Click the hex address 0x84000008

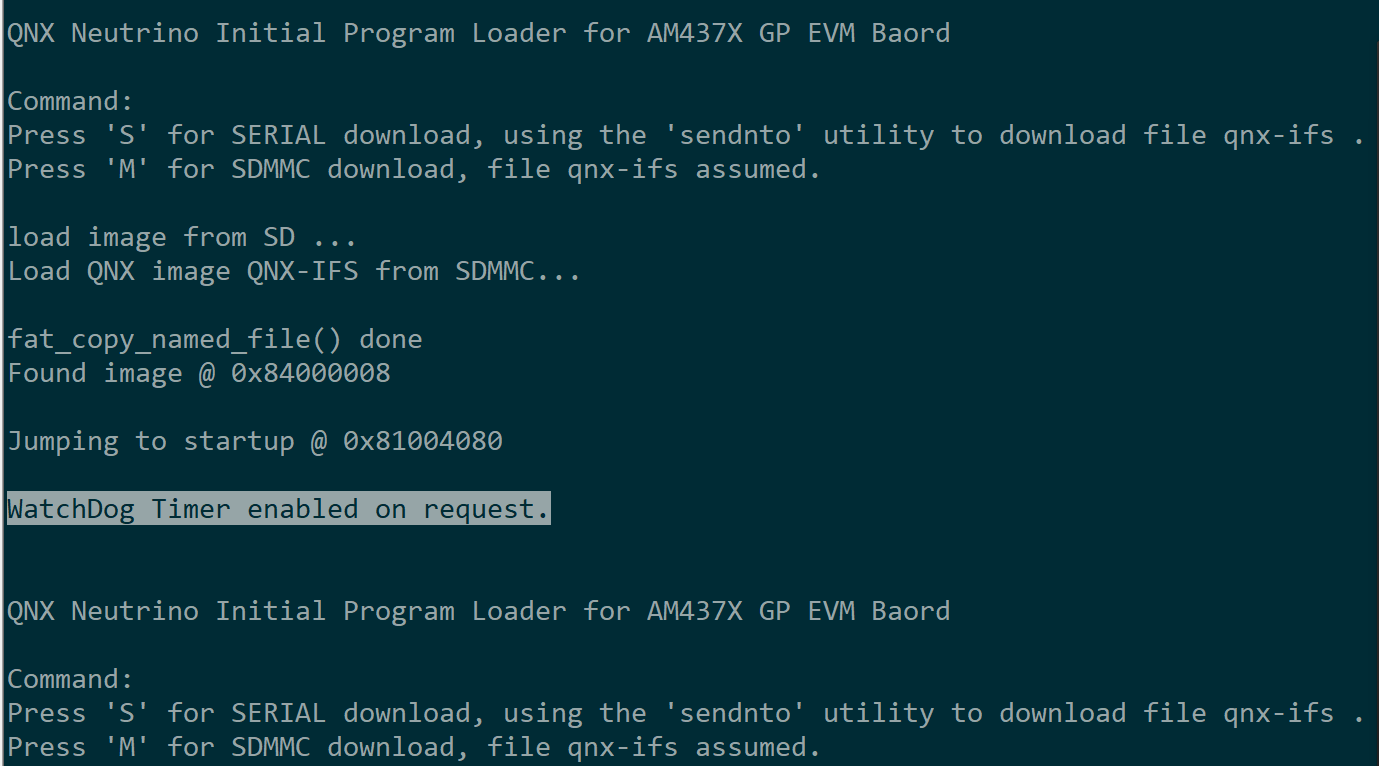click(x=310, y=374)
